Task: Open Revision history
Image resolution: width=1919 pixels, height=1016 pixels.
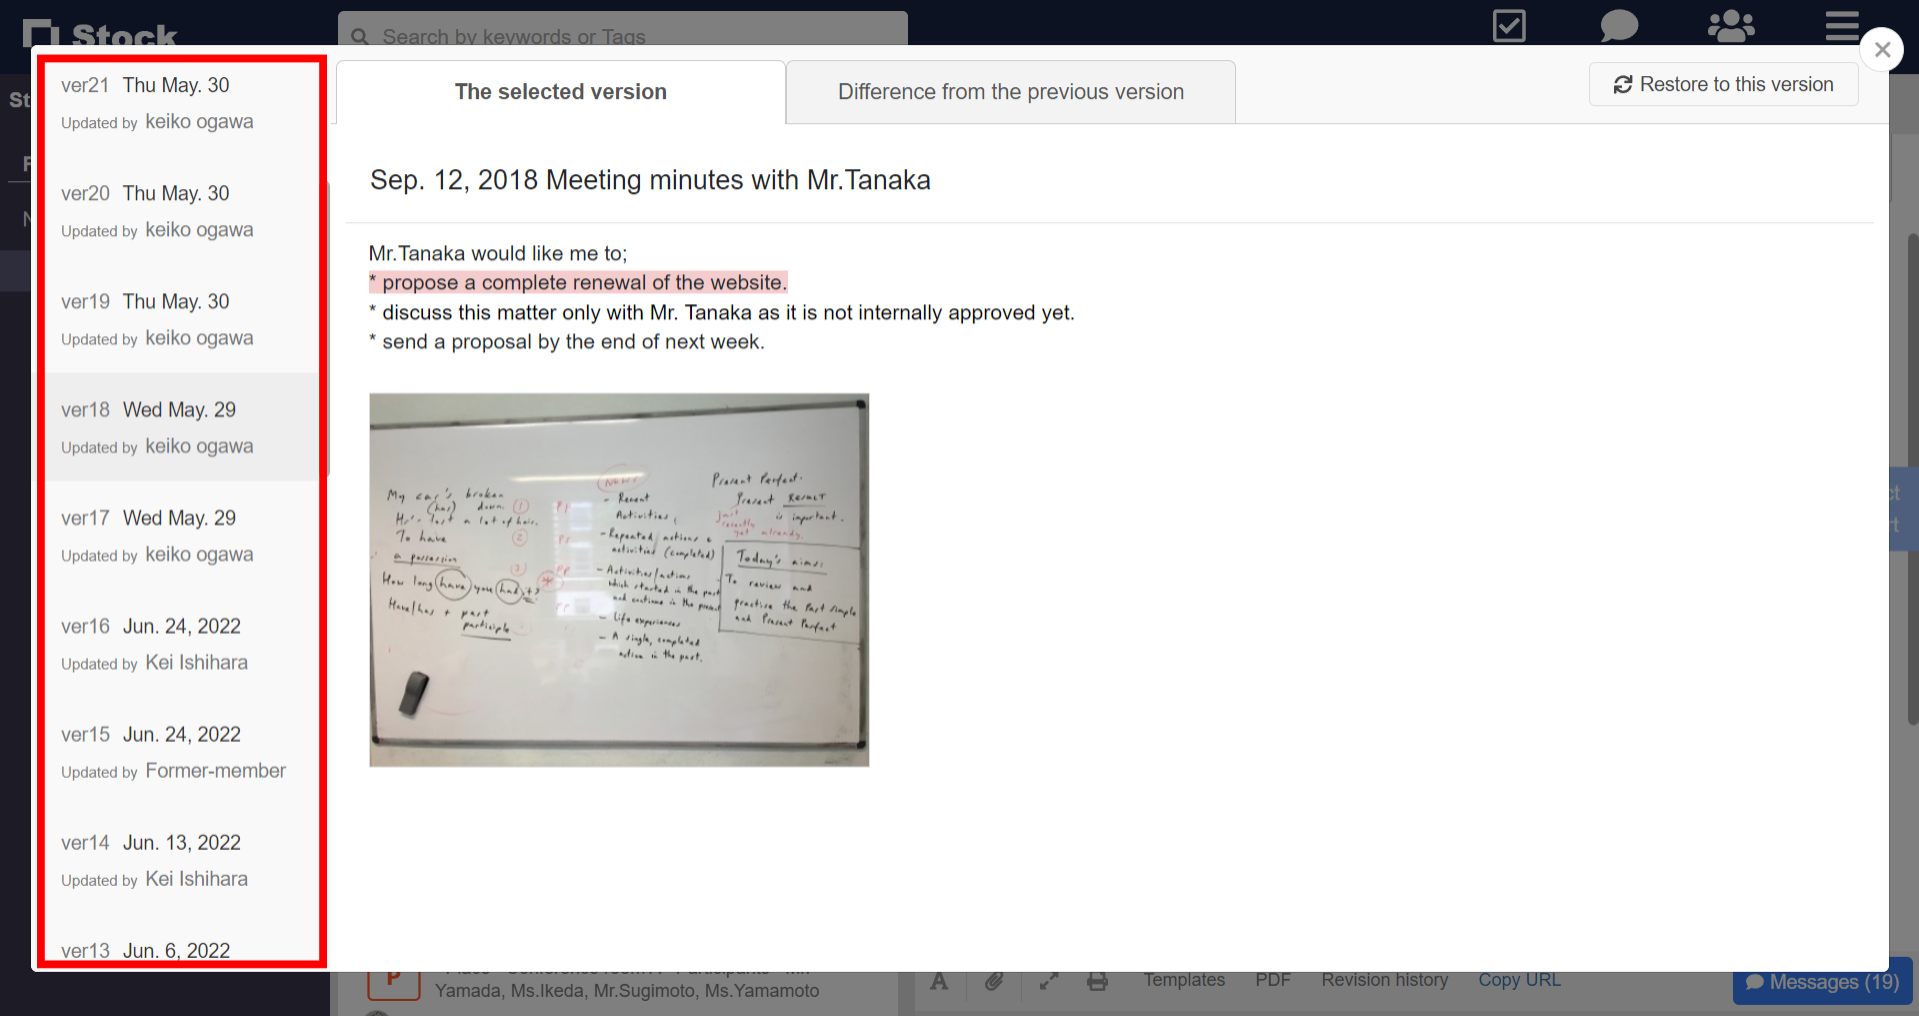Action: (1384, 980)
